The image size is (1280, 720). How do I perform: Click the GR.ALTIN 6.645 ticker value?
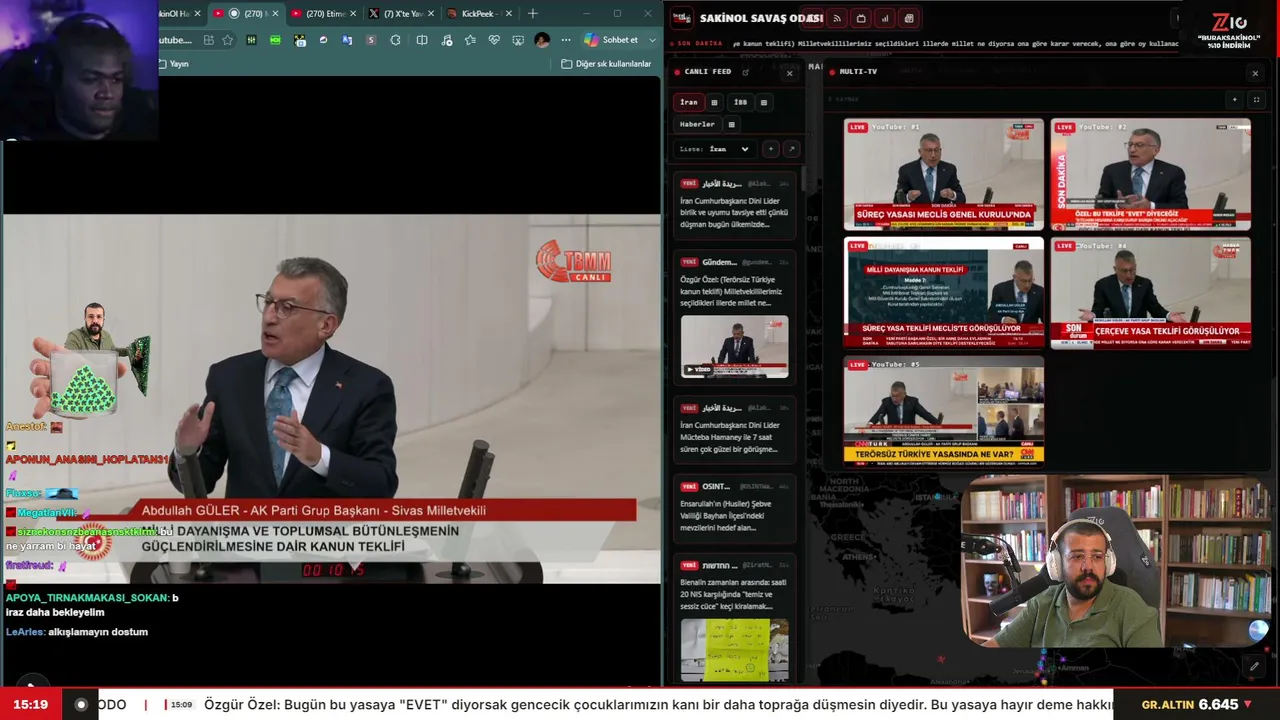click(x=1196, y=704)
